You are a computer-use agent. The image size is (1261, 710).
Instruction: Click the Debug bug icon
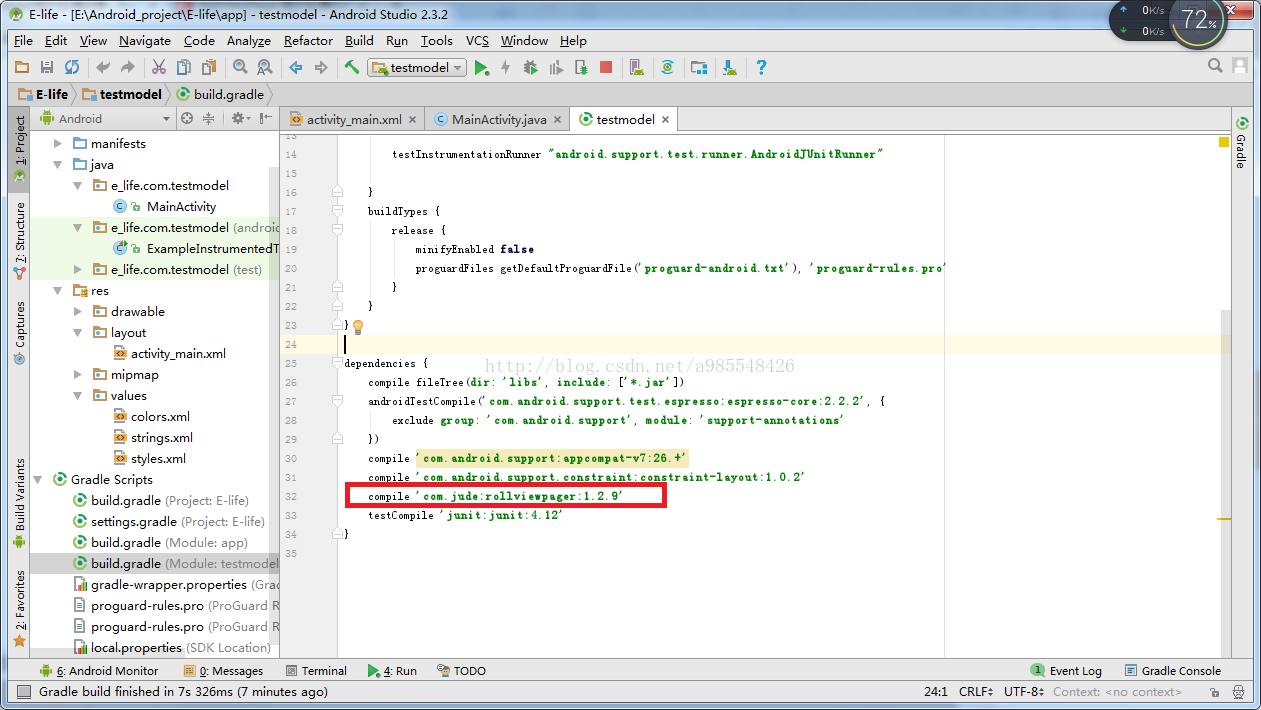tap(531, 67)
